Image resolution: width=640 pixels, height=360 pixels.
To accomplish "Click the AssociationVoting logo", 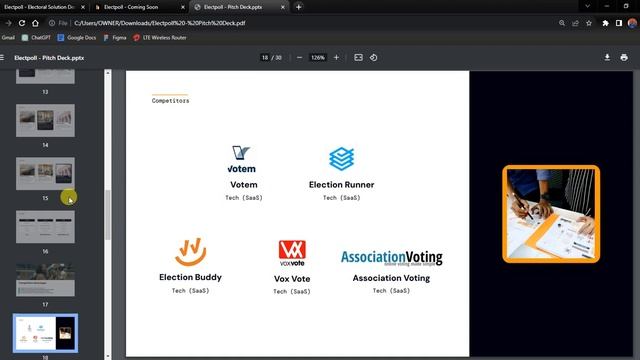I will tap(392, 258).
